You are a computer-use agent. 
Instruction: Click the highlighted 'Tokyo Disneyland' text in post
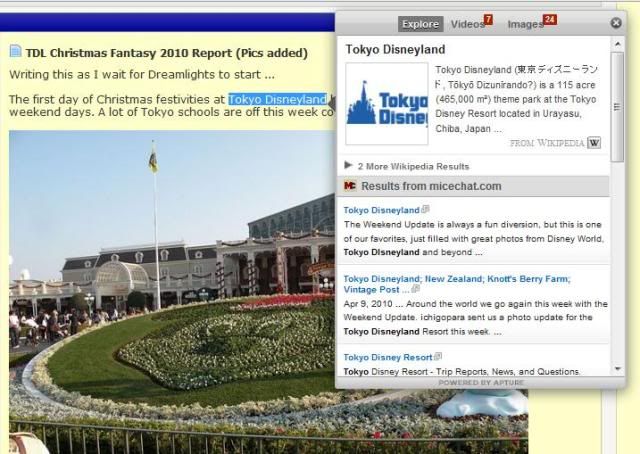click(278, 99)
